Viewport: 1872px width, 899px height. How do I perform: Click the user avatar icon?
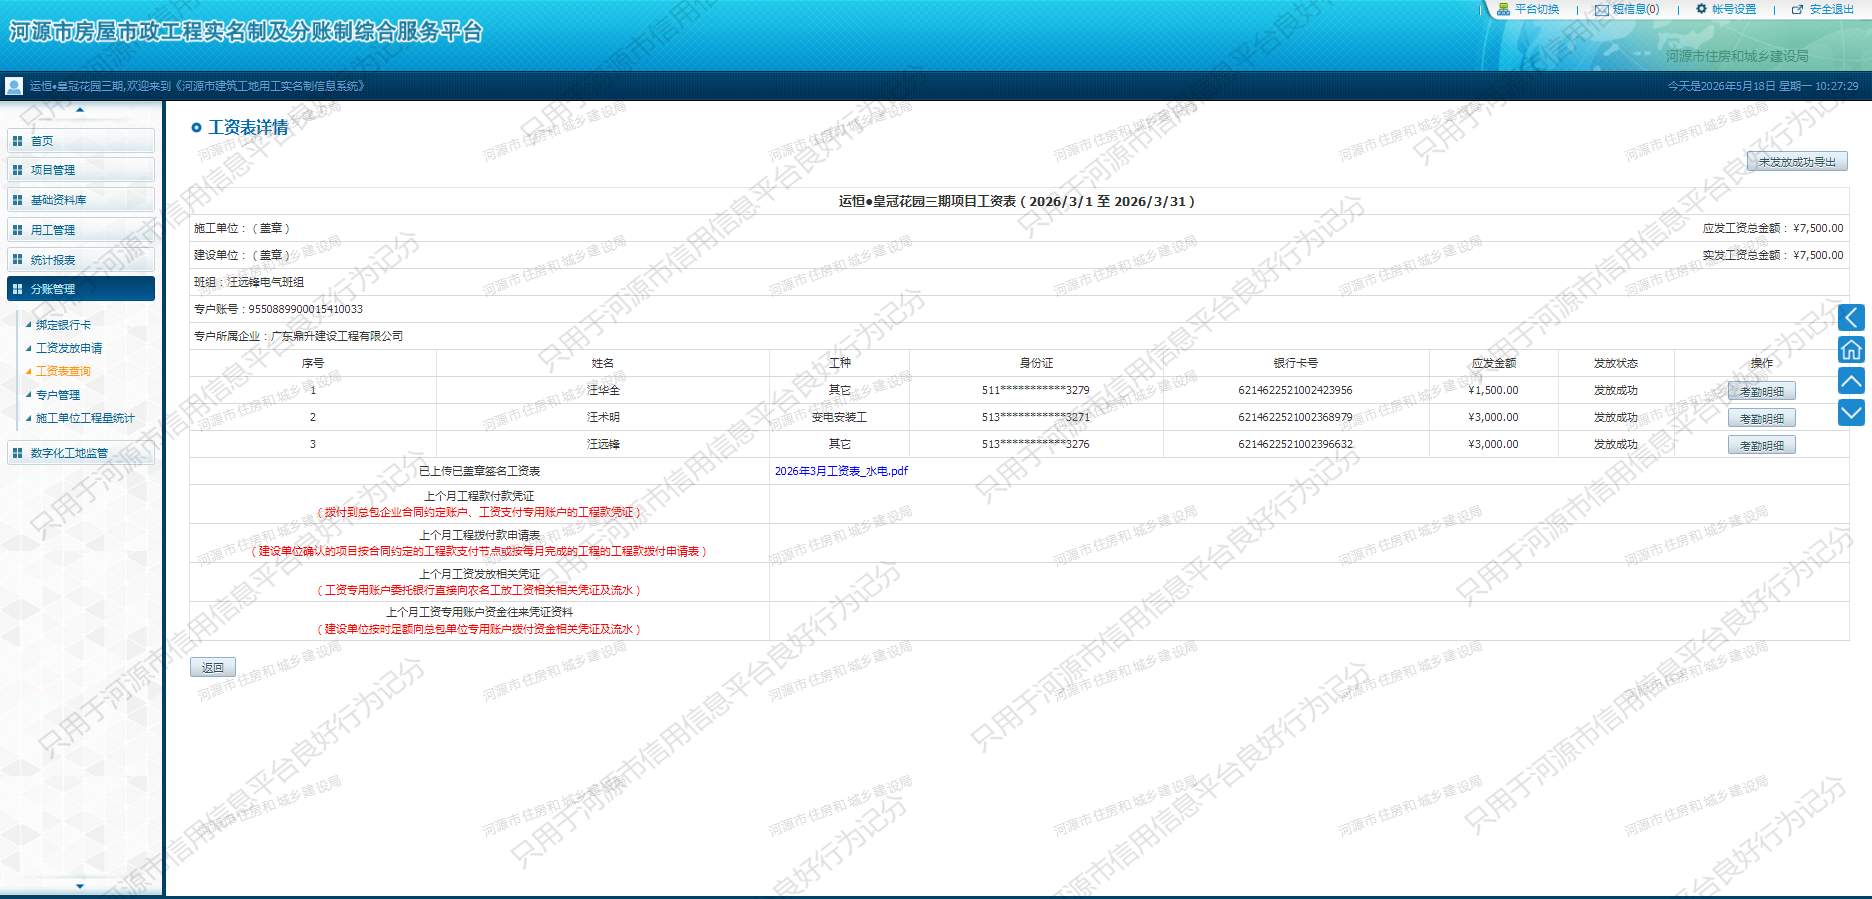click(14, 86)
